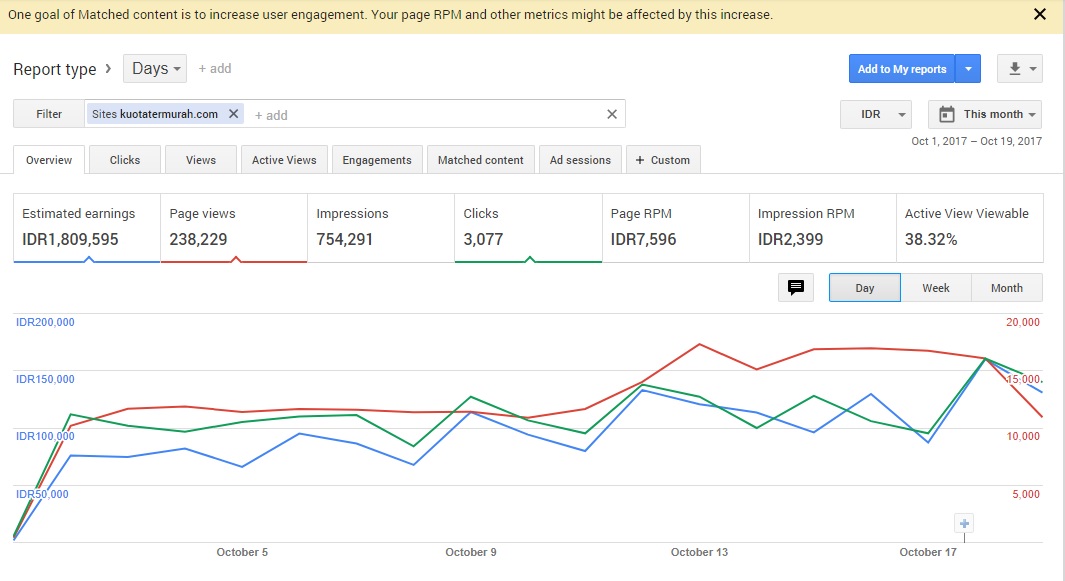Open the chart notes comment icon
Image resolution: width=1065 pixels, height=581 pixels.
point(796,287)
